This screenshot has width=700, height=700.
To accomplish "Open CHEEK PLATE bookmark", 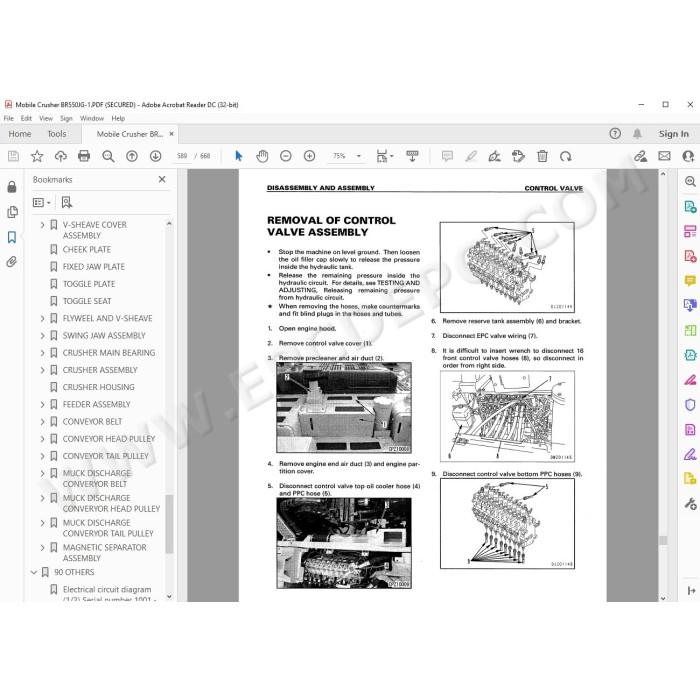I will pyautogui.click(x=87, y=250).
